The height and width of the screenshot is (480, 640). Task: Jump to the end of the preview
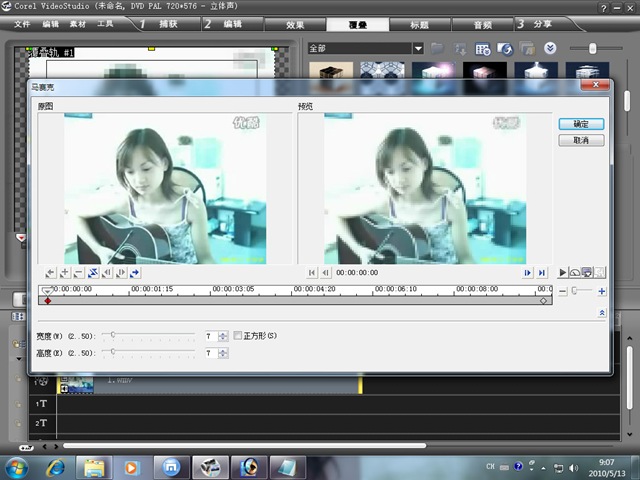(x=542, y=272)
